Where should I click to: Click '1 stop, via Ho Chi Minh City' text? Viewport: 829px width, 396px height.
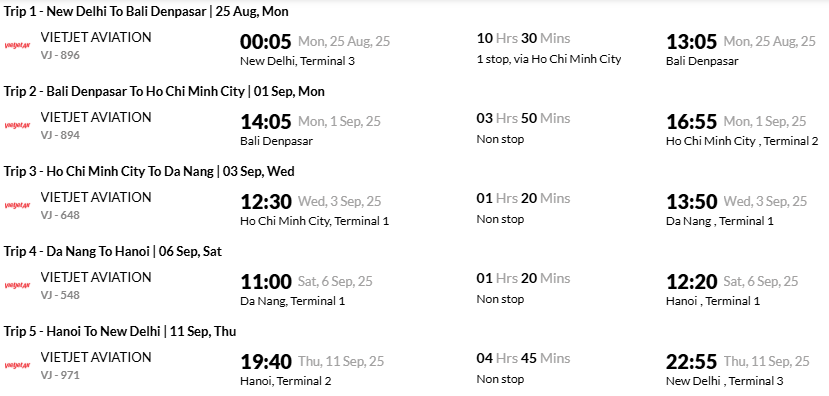pyautogui.click(x=549, y=59)
